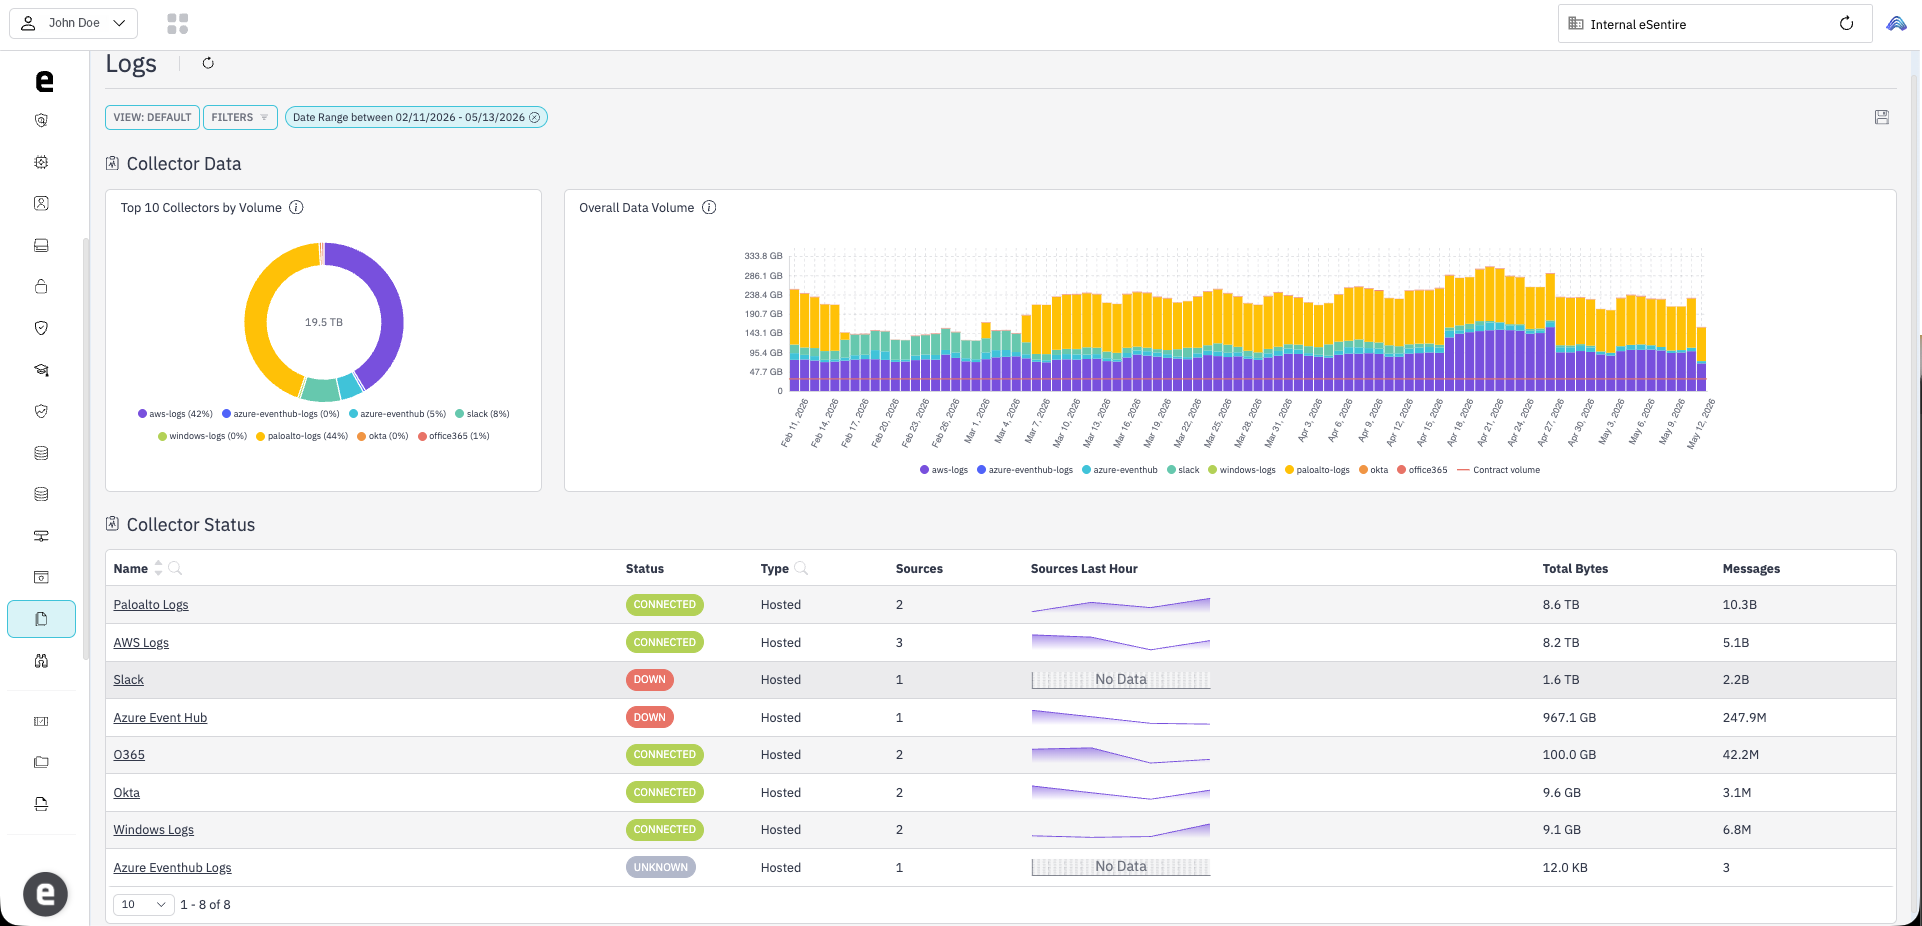Viewport: 1922px width, 926px height.
Task: Open the upper database stack sidebar icon
Action: click(41, 453)
